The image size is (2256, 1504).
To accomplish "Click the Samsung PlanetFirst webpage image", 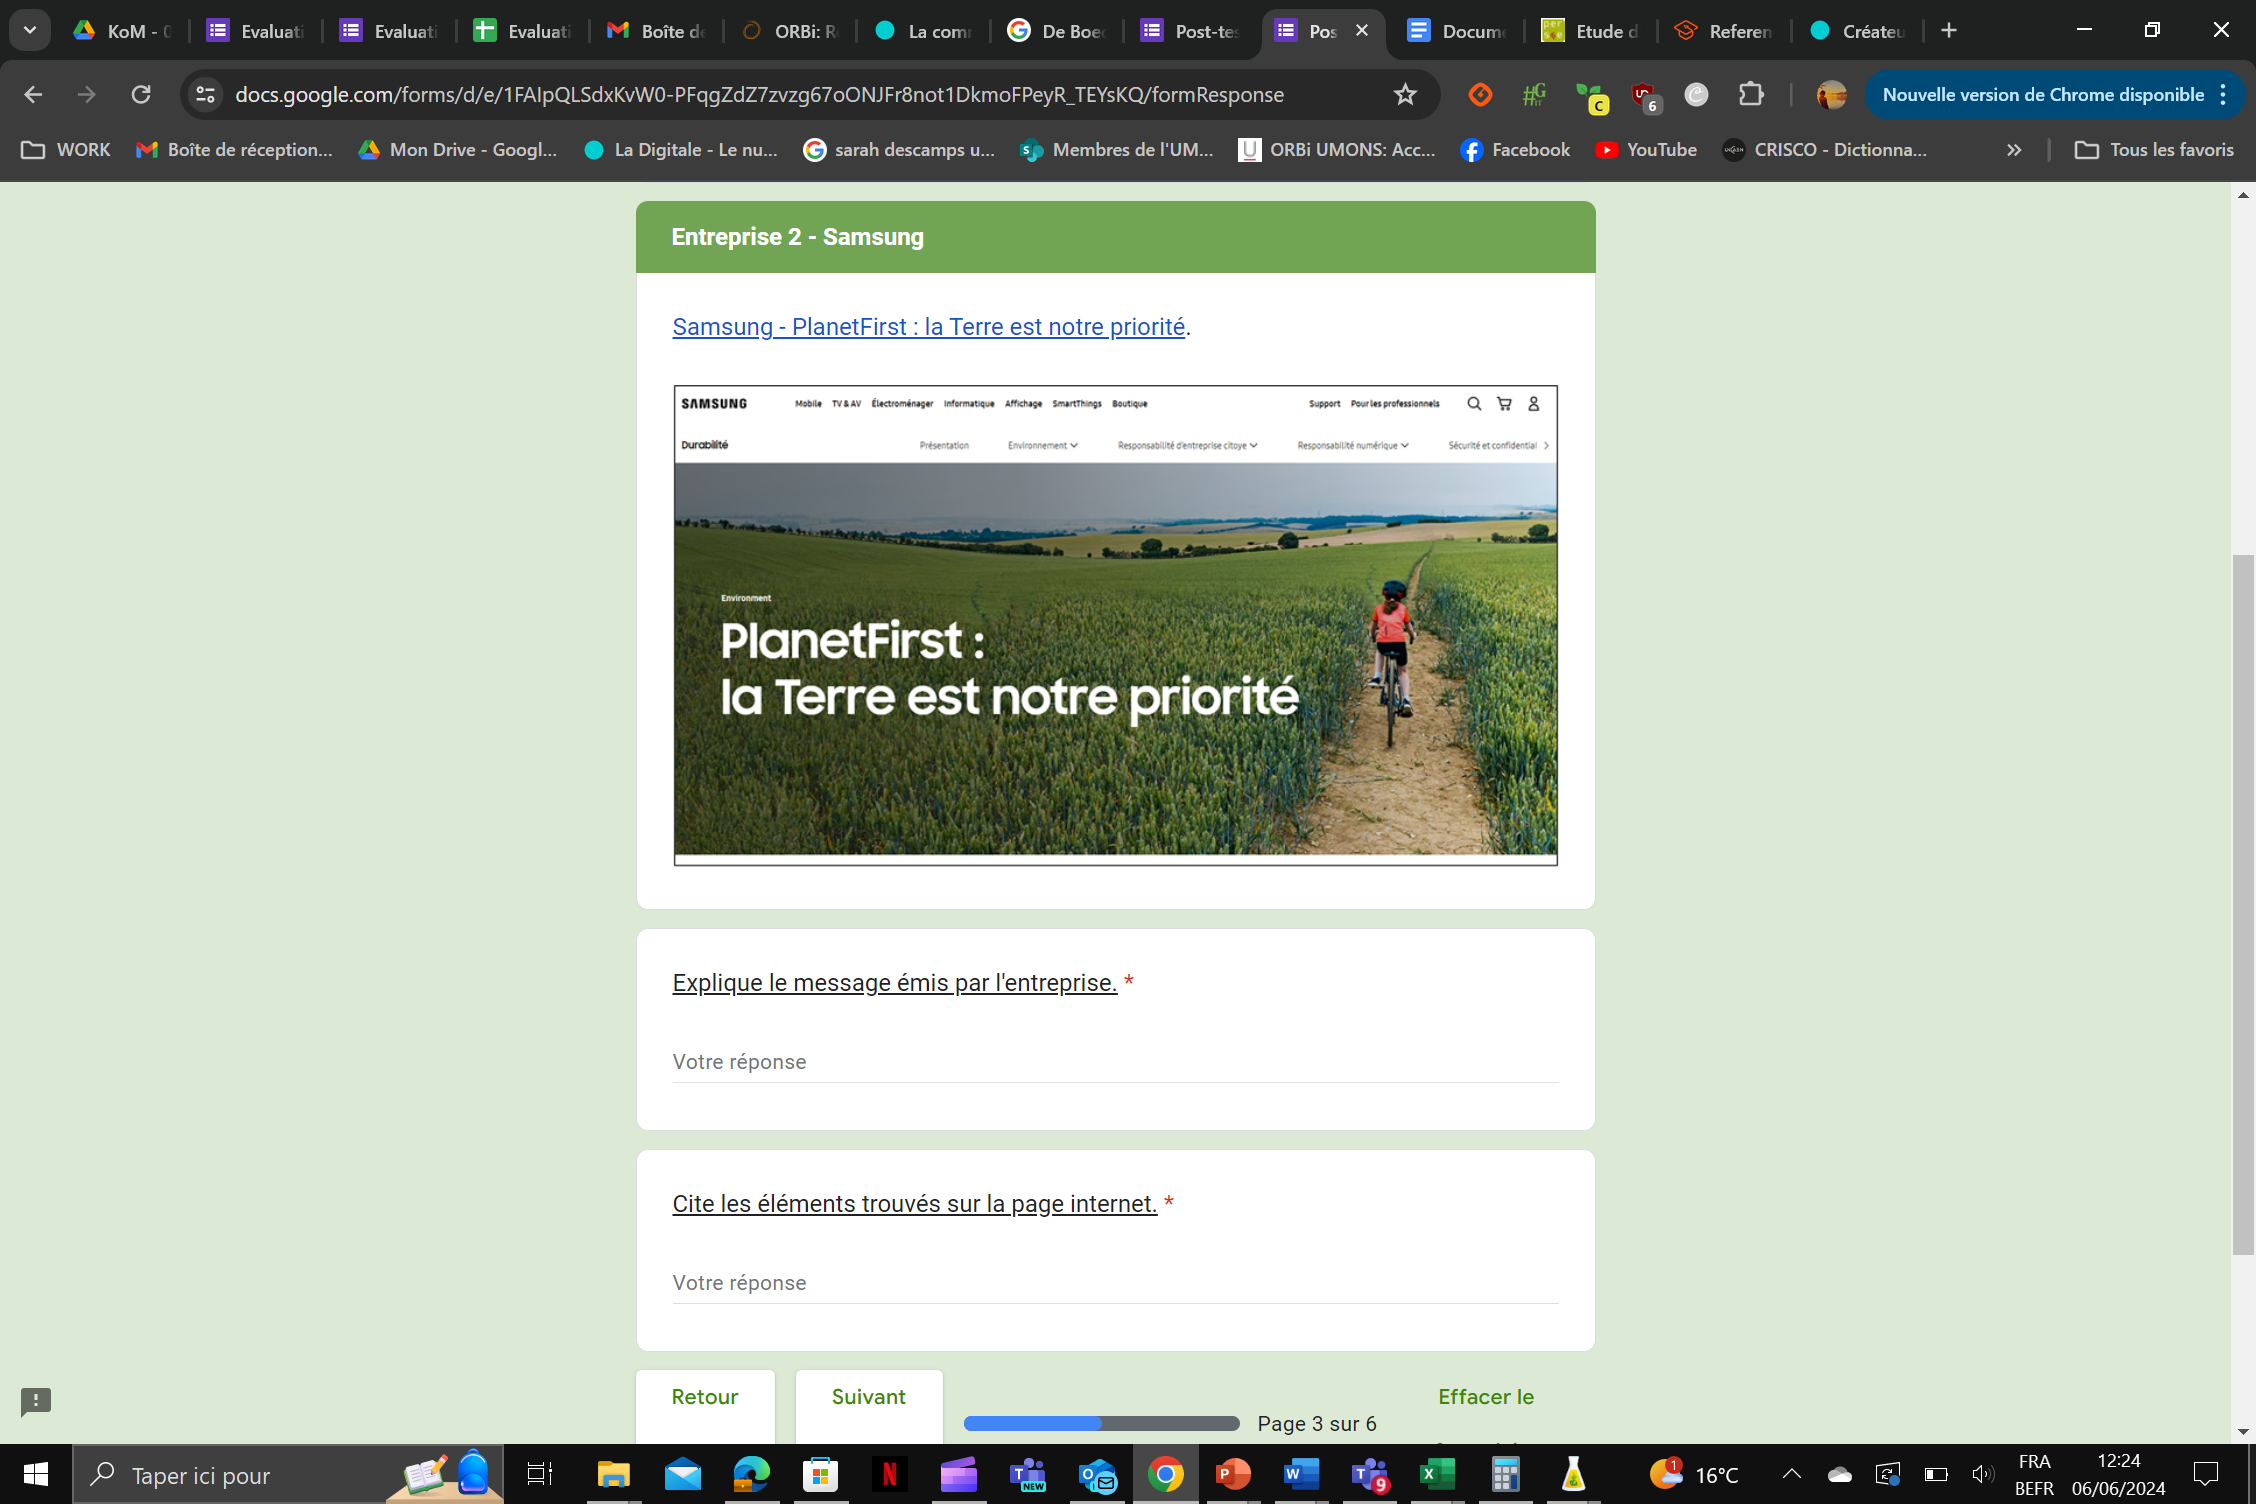I will click(1115, 625).
